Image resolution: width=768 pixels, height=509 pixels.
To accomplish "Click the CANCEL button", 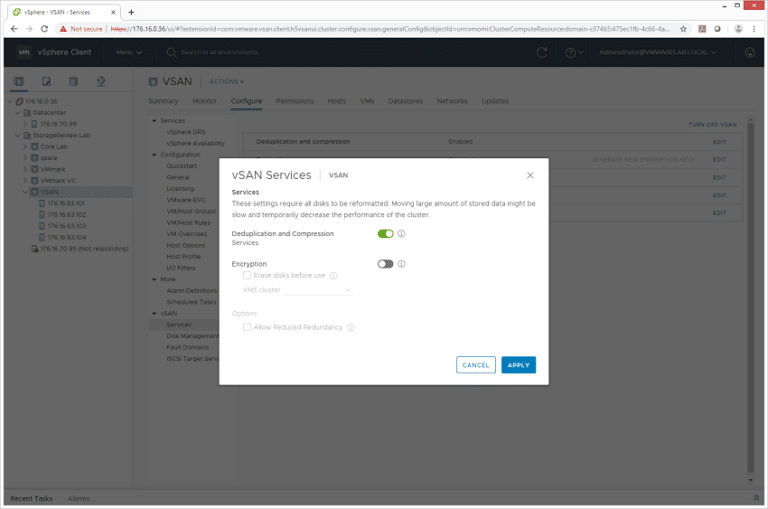I will coord(476,365).
